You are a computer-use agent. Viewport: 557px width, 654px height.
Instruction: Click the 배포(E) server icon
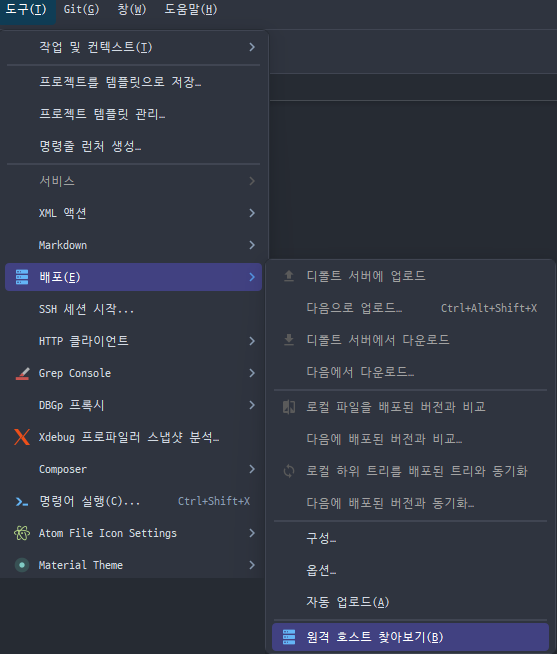[x=22, y=277]
